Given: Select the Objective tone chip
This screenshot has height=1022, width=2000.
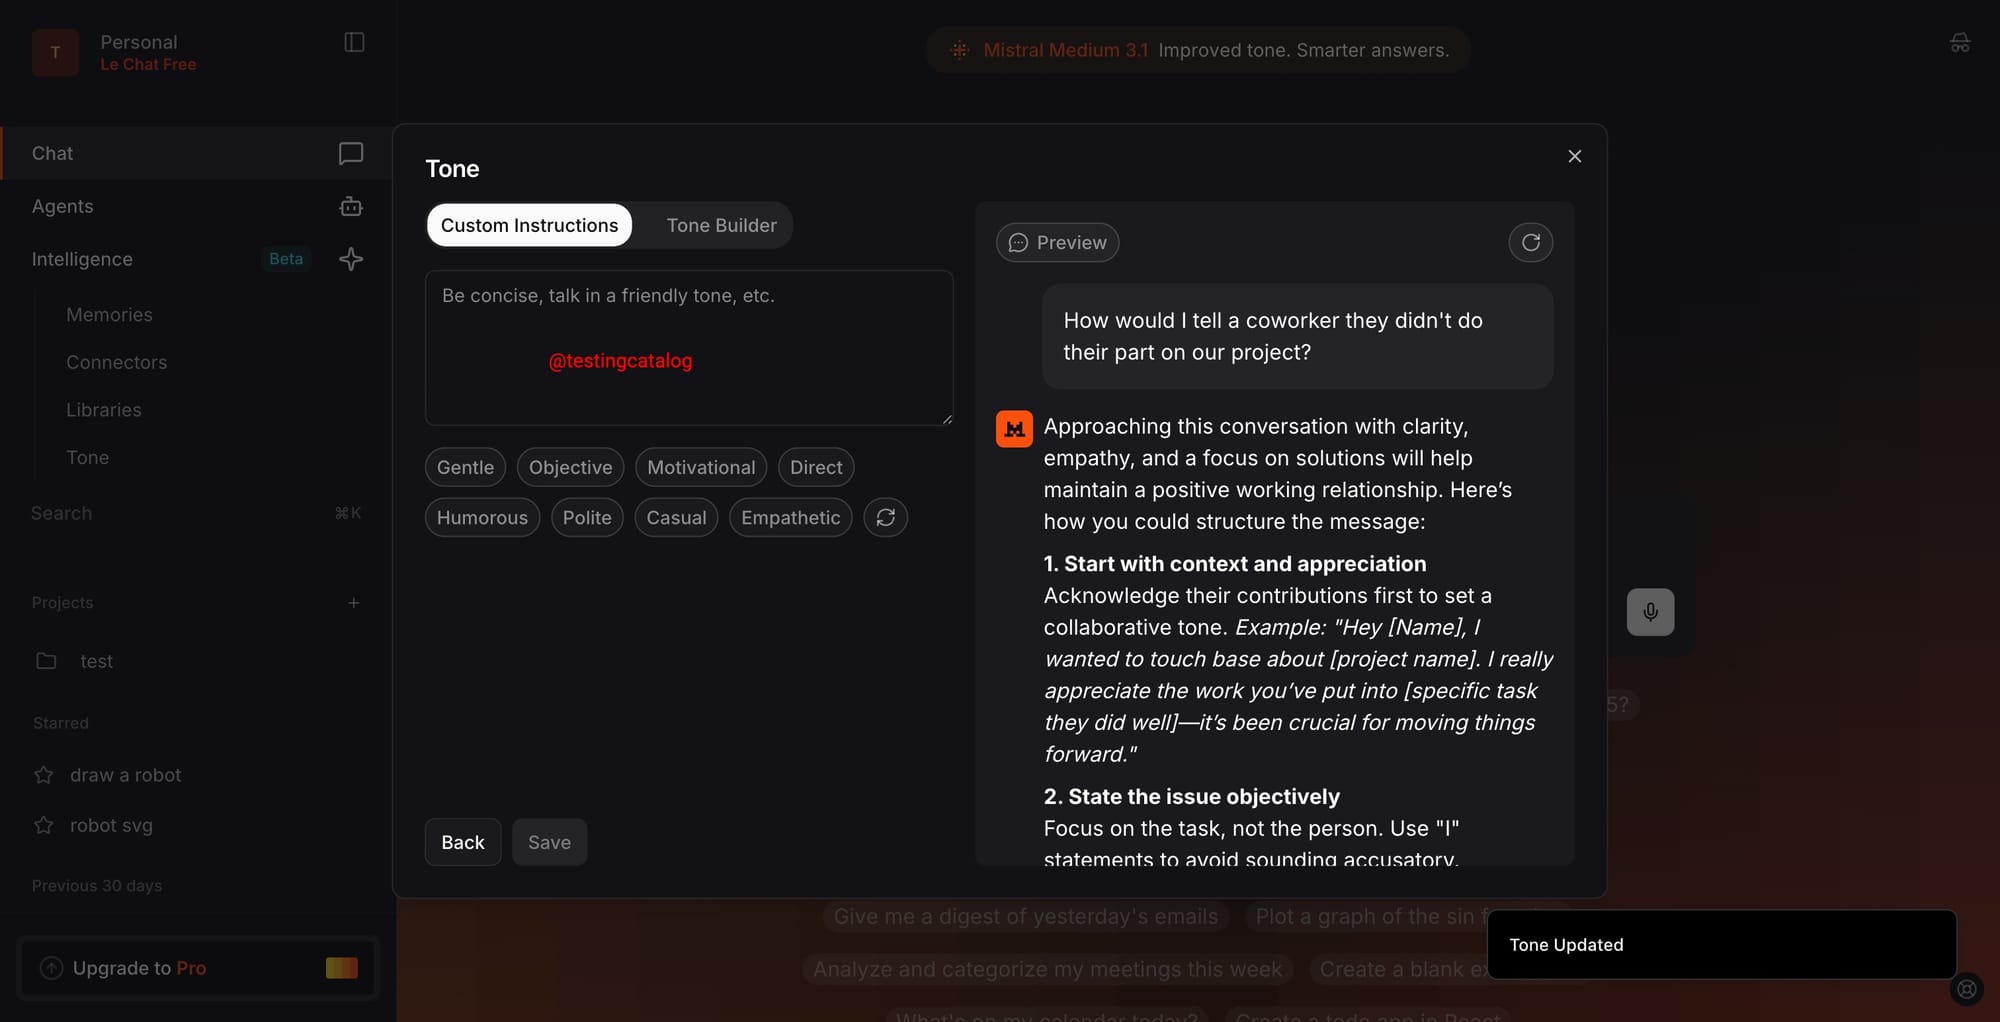Looking at the screenshot, I should (x=571, y=467).
